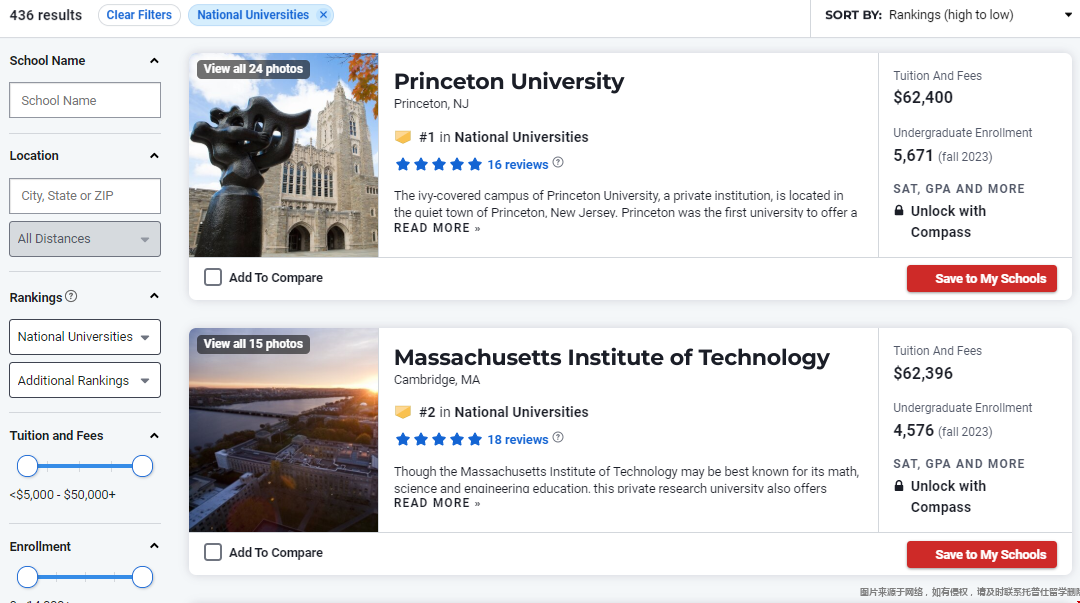Screen dimensions: 1080x603
Task: Open the National Universities rankings dropdown
Action: [85, 337]
